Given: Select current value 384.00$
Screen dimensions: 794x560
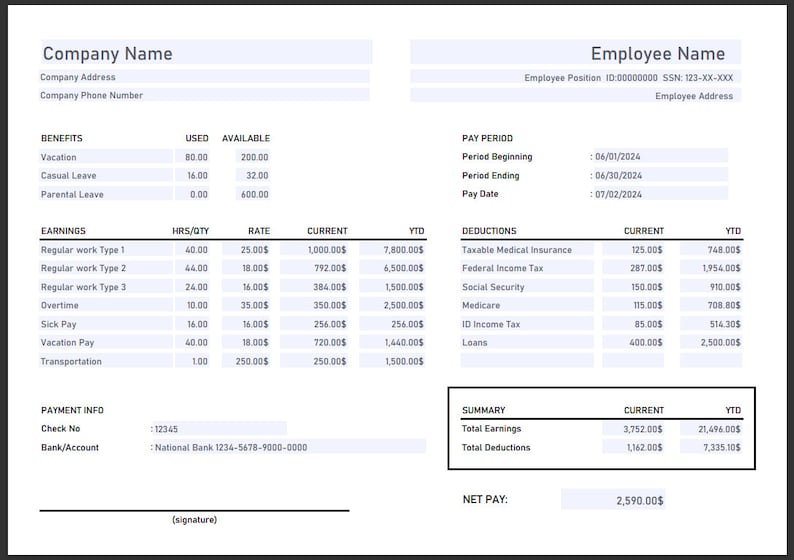Looking at the screenshot, I should click(314, 287).
